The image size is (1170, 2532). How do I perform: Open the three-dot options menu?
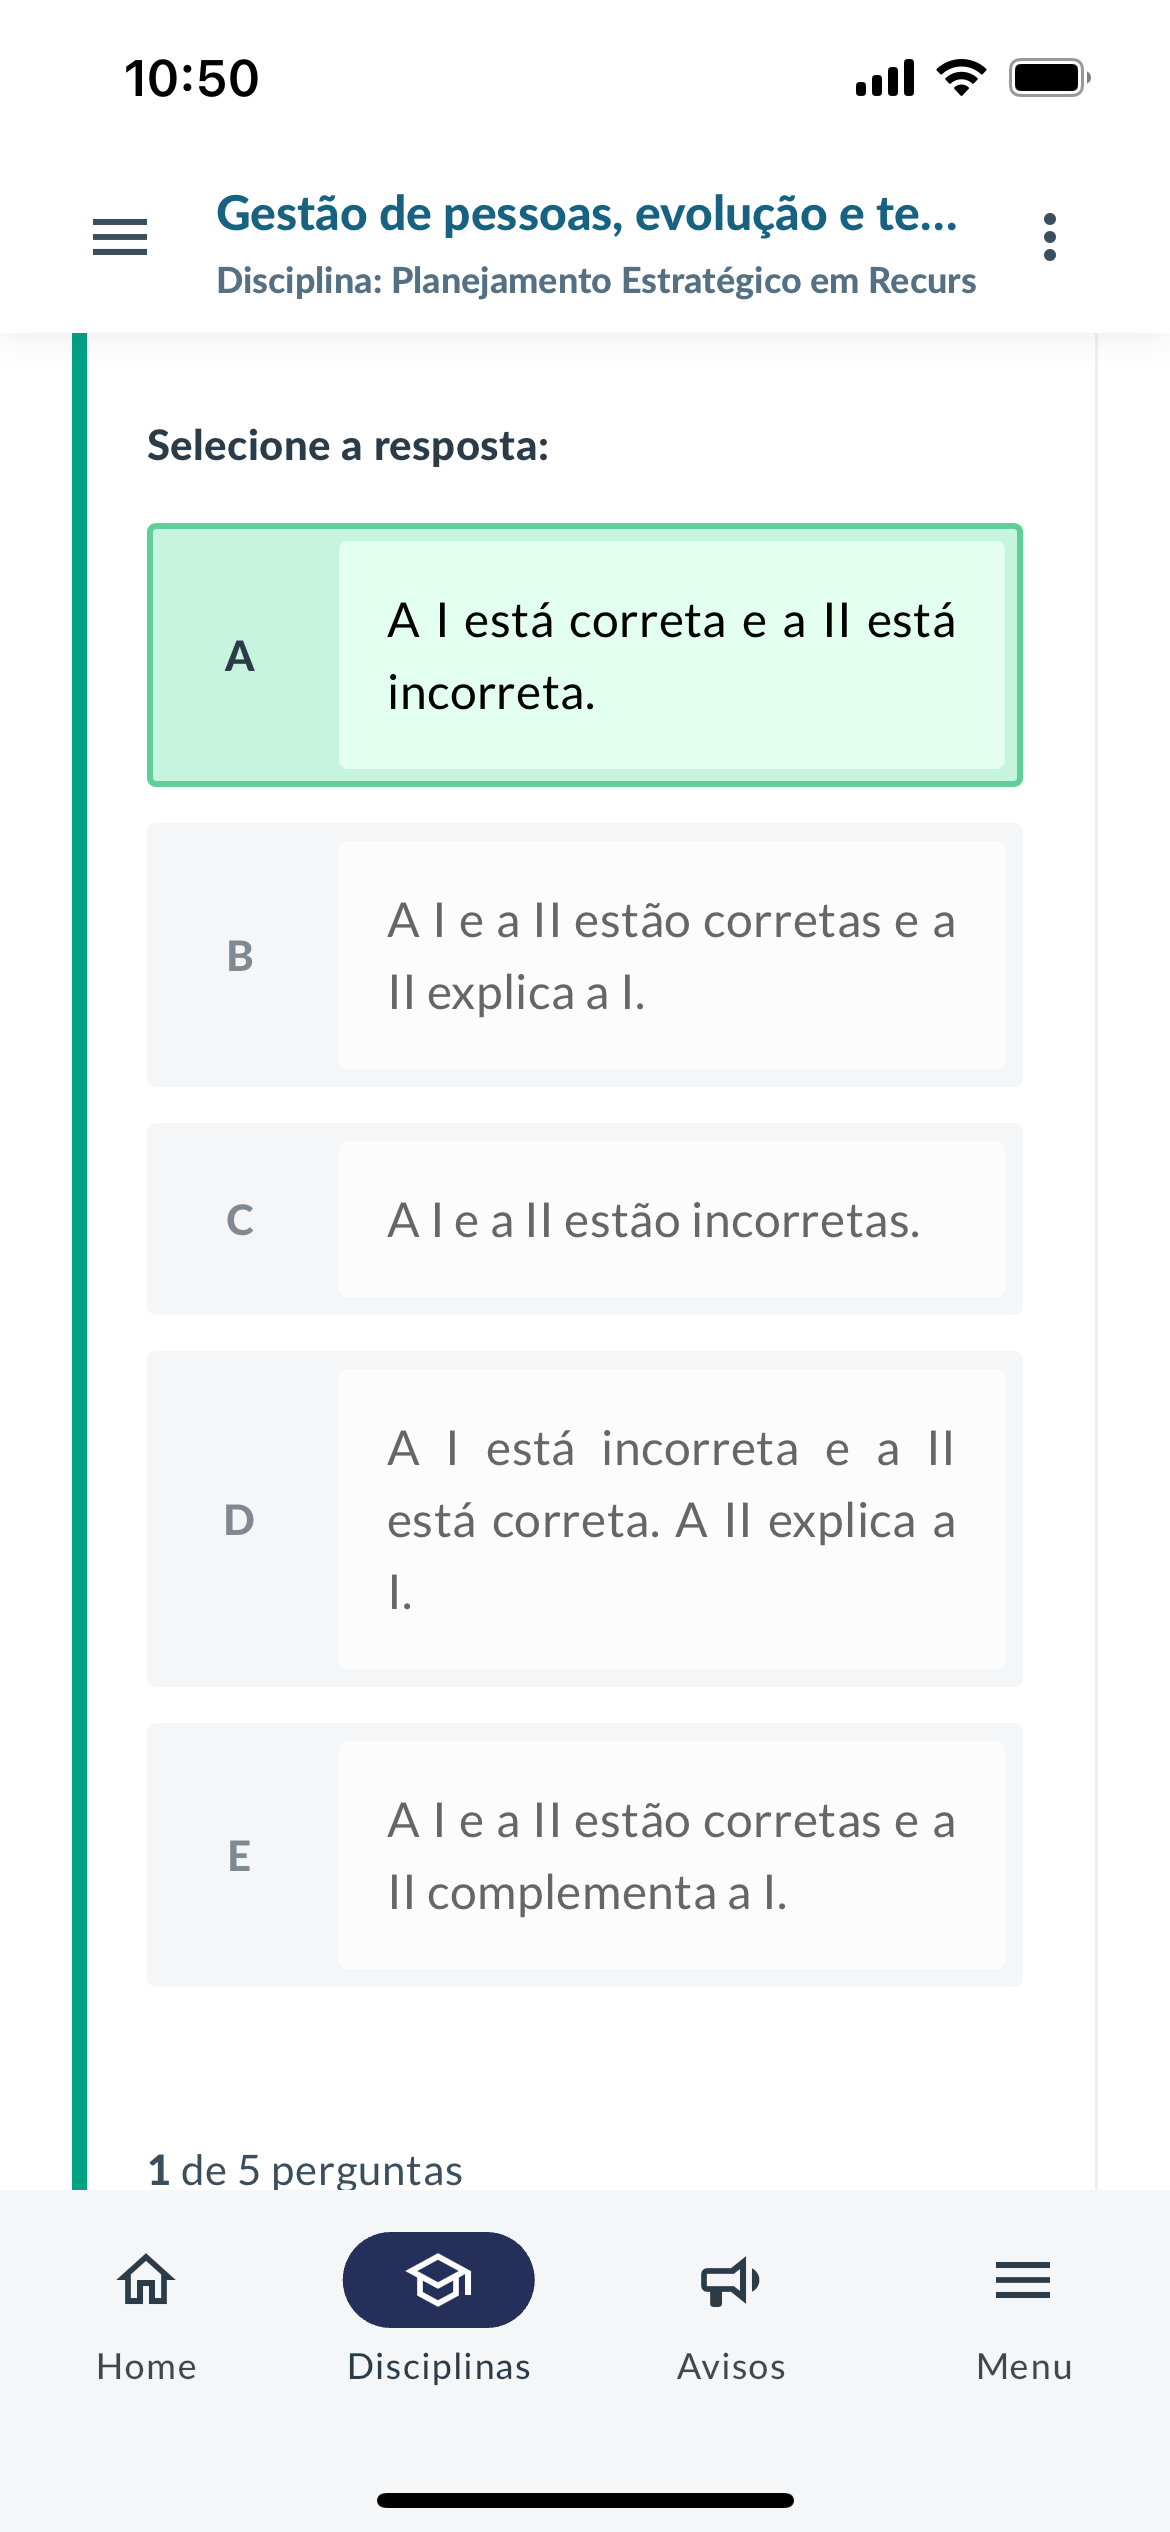pyautogui.click(x=1049, y=237)
